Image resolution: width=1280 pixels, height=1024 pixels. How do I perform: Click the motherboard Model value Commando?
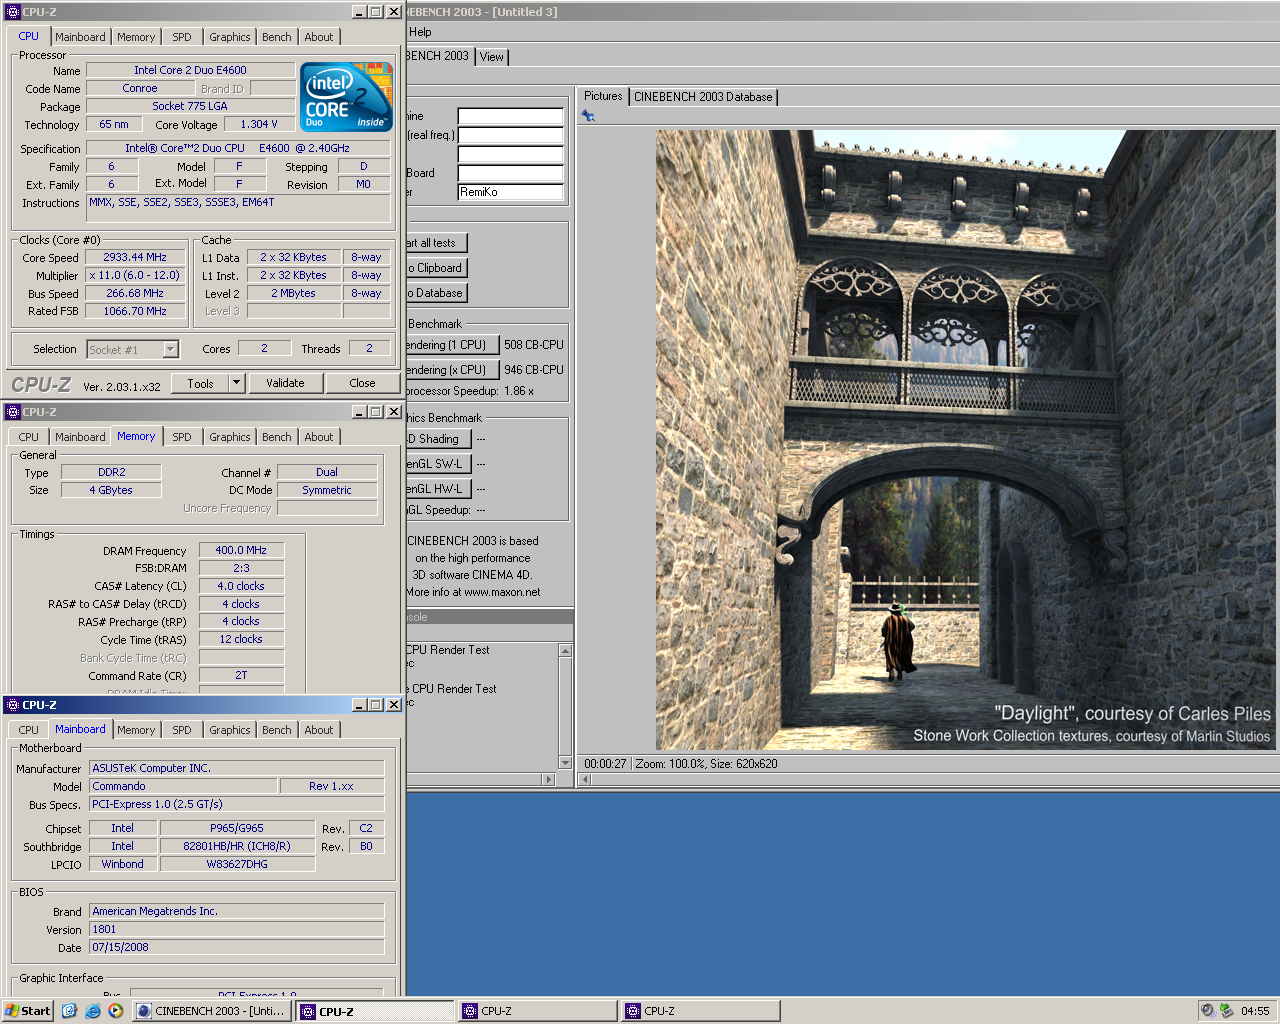183,786
